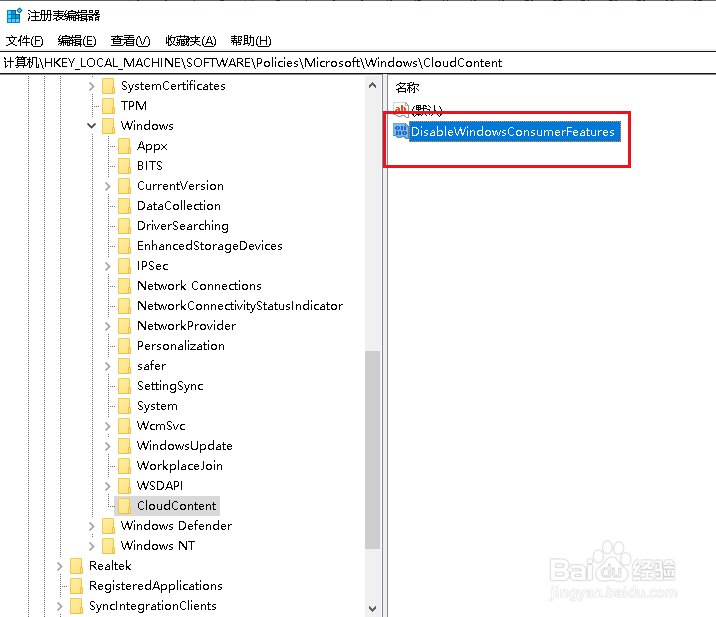
Task: Click the EnhancedStorageDevices folder icon
Action: (x=124, y=246)
